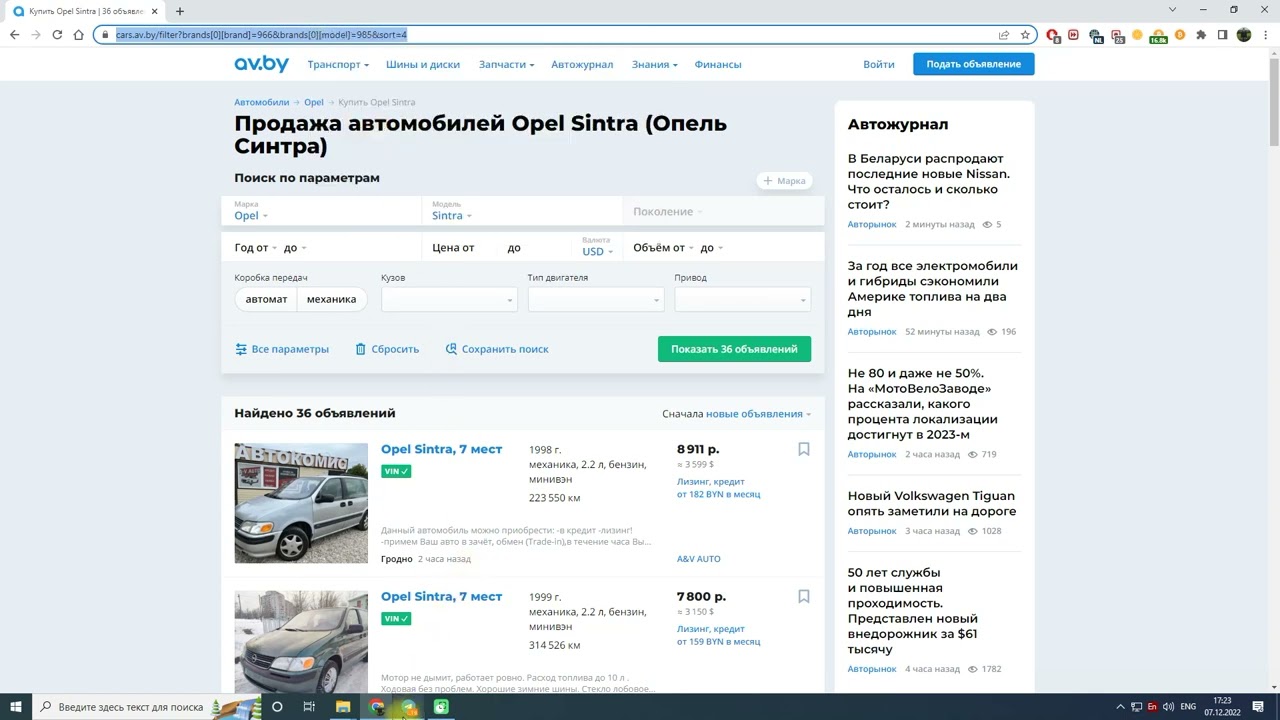Share this page from the address bar
This screenshot has width=1280, height=720.
pyautogui.click(x=1004, y=35)
